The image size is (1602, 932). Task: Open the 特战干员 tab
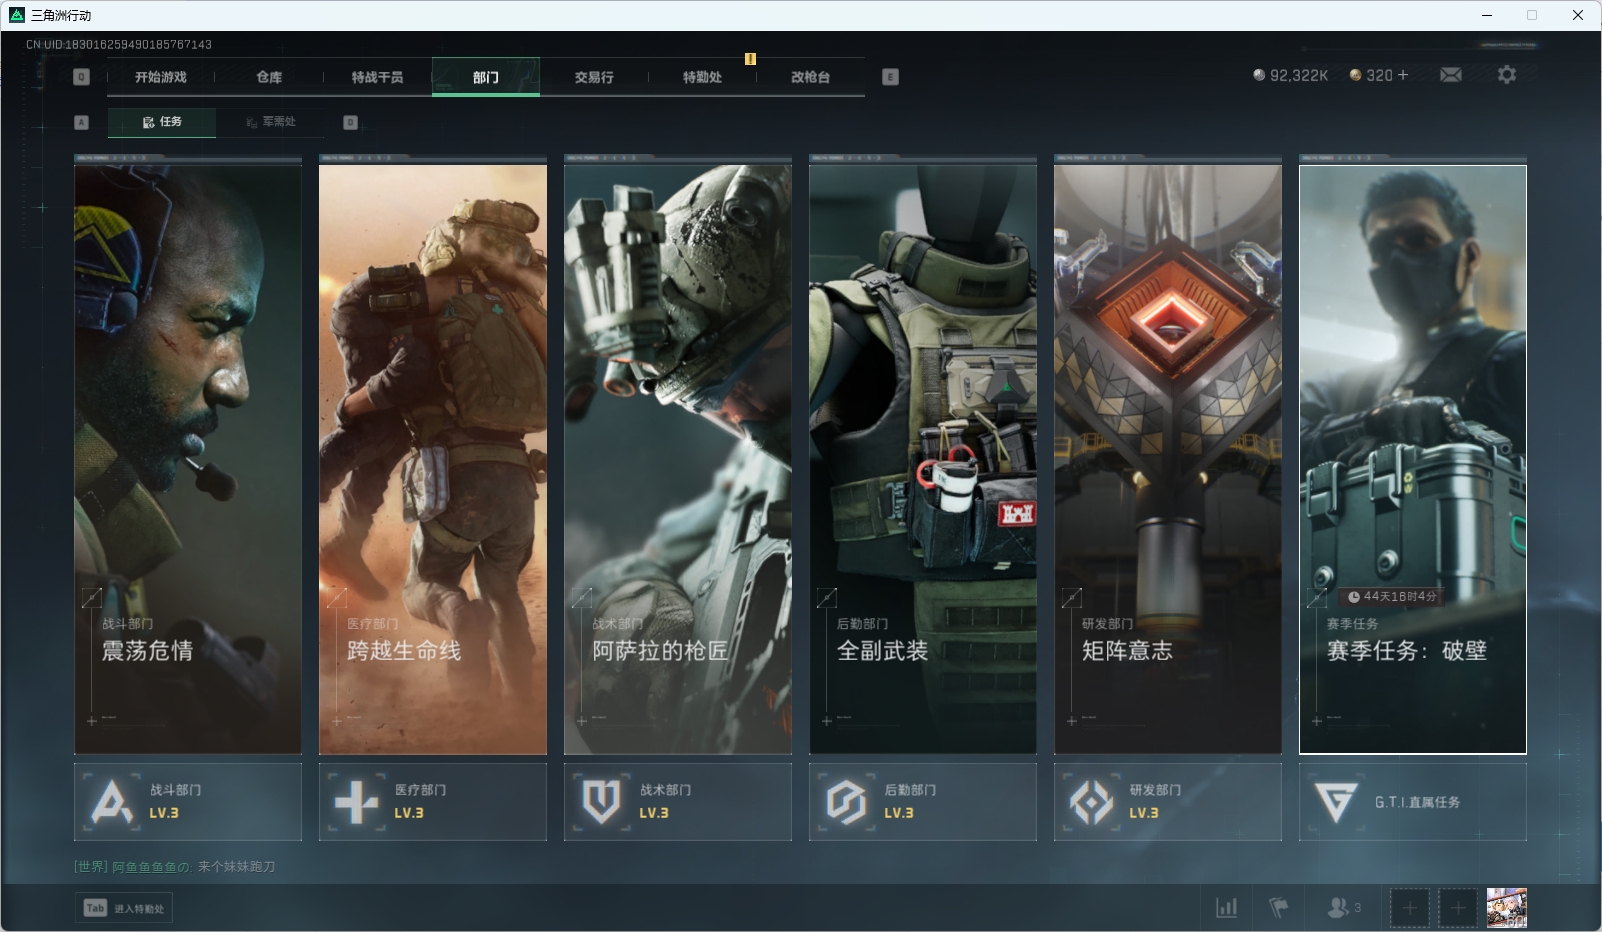pos(377,77)
